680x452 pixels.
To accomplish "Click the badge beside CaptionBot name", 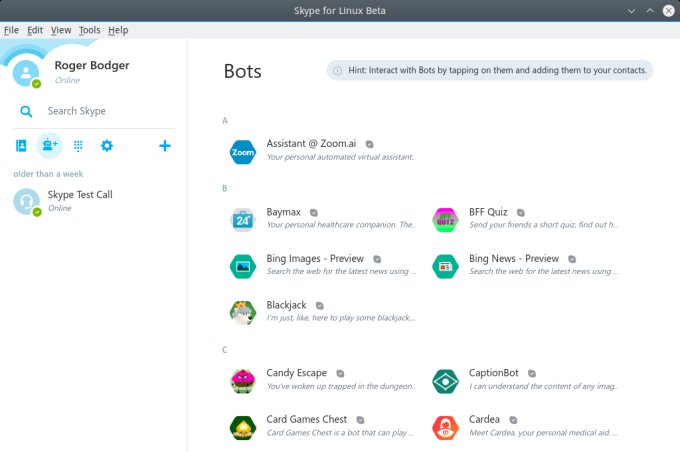I will [532, 373].
